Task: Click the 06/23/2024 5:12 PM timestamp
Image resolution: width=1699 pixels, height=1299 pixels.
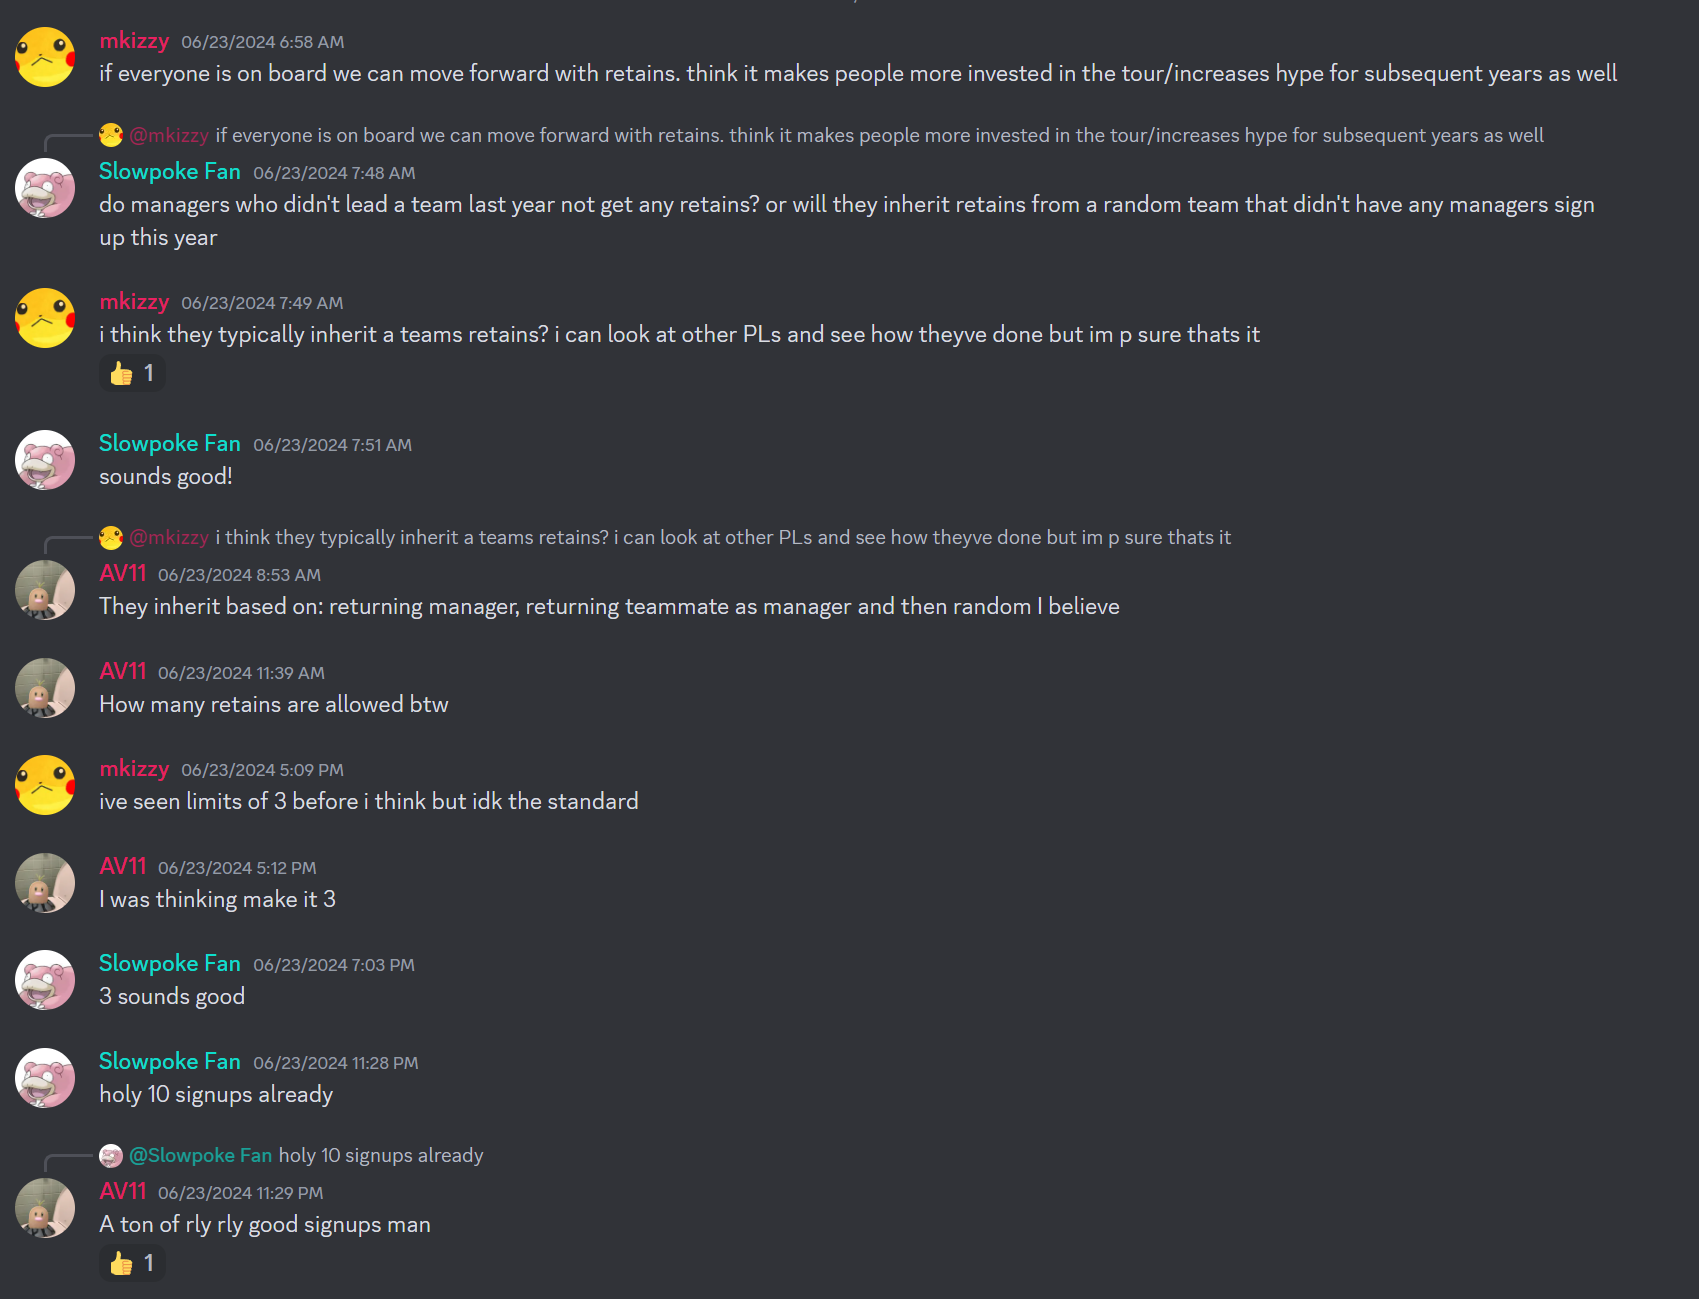Action: pos(237,868)
